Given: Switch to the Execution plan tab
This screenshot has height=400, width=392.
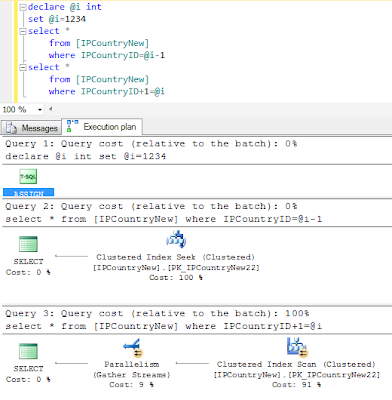Looking at the screenshot, I should (102, 127).
